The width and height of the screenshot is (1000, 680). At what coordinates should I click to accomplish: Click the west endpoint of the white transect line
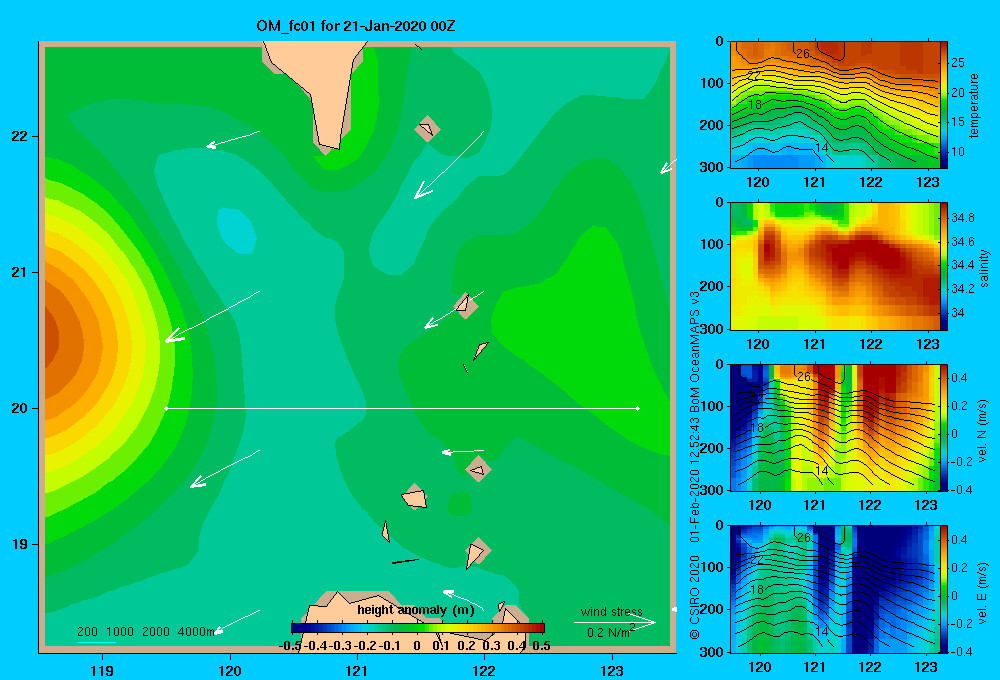pos(166,408)
